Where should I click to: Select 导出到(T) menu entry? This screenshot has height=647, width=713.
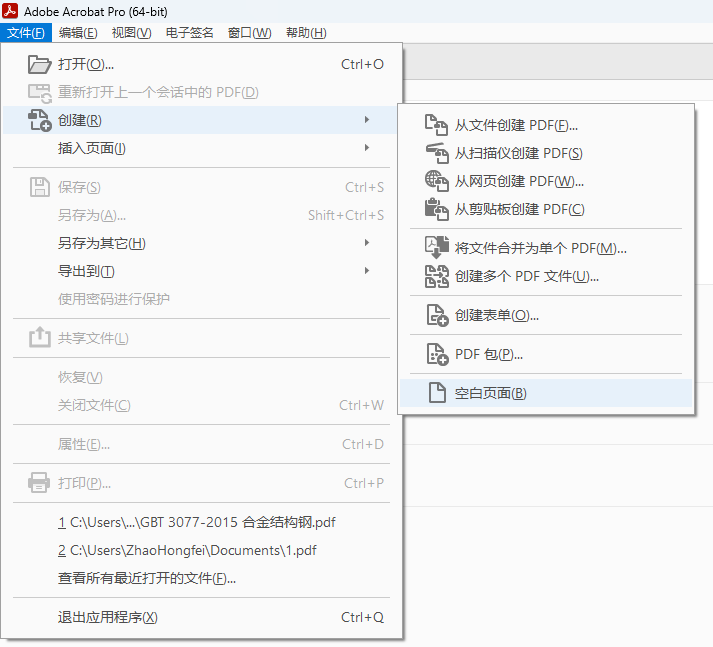pyautogui.click(x=202, y=271)
